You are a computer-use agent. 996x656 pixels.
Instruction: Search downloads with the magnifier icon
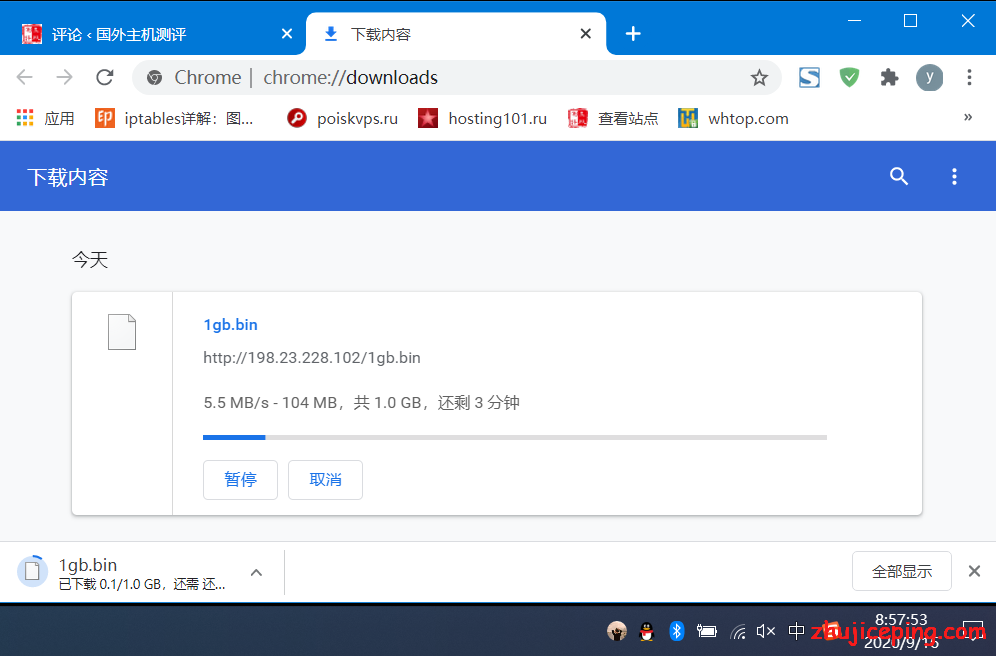pos(899,177)
